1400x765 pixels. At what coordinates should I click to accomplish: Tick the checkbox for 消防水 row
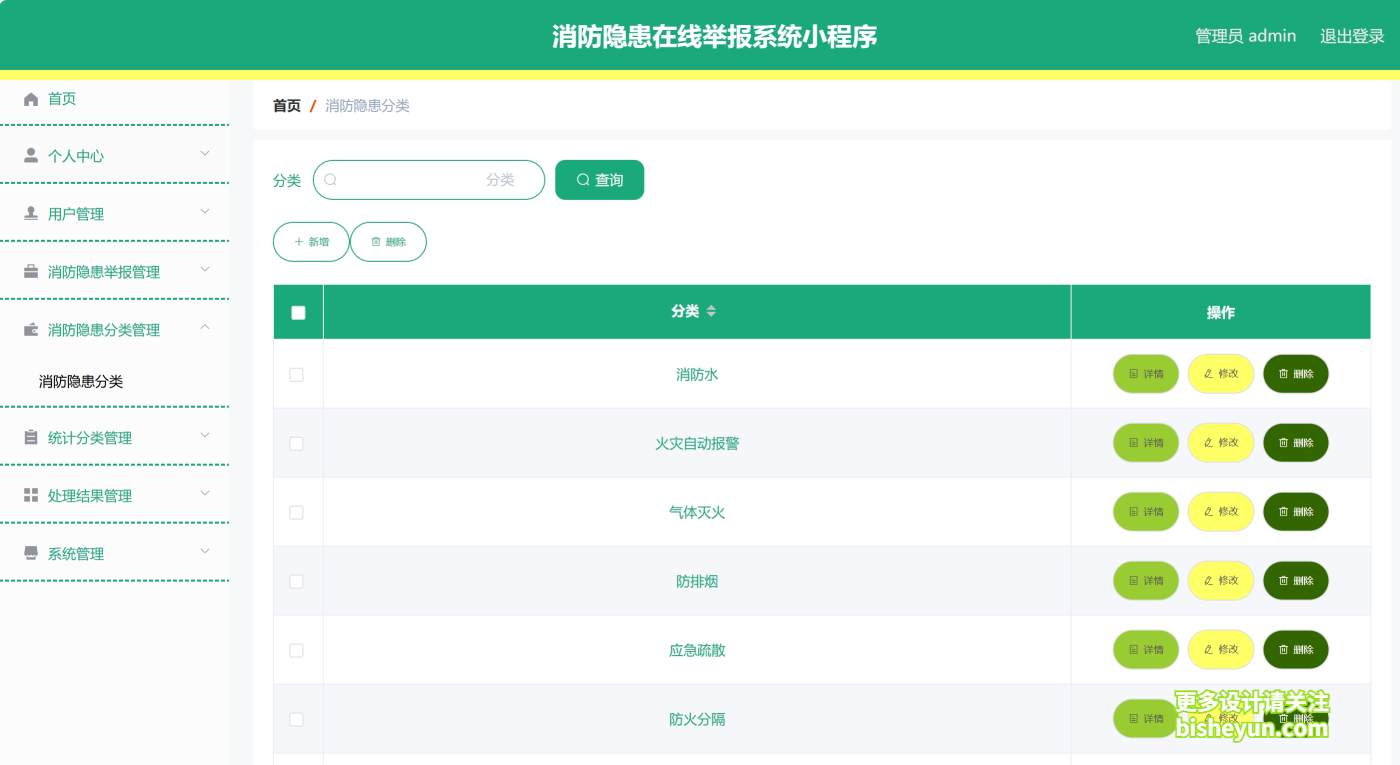297,373
